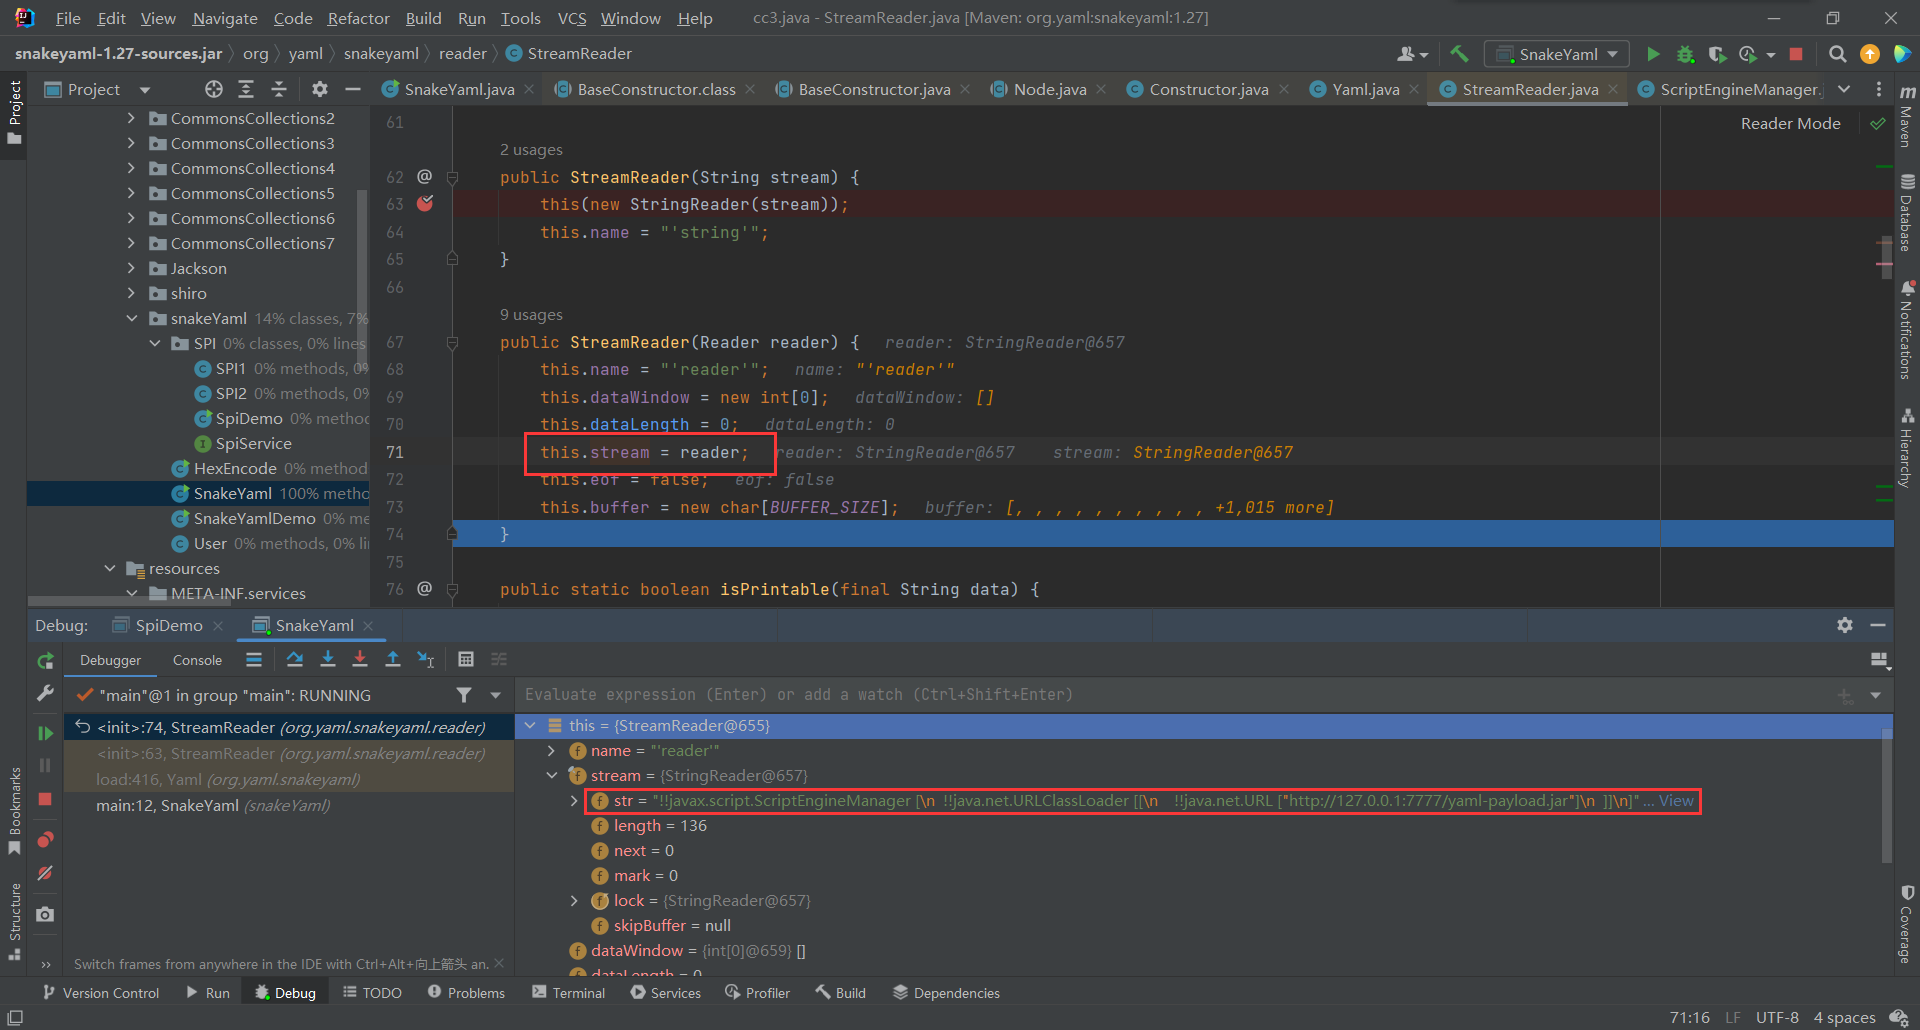Viewport: 1920px width, 1030px height.
Task: Switch to Console tab in debugger
Action: 197,660
